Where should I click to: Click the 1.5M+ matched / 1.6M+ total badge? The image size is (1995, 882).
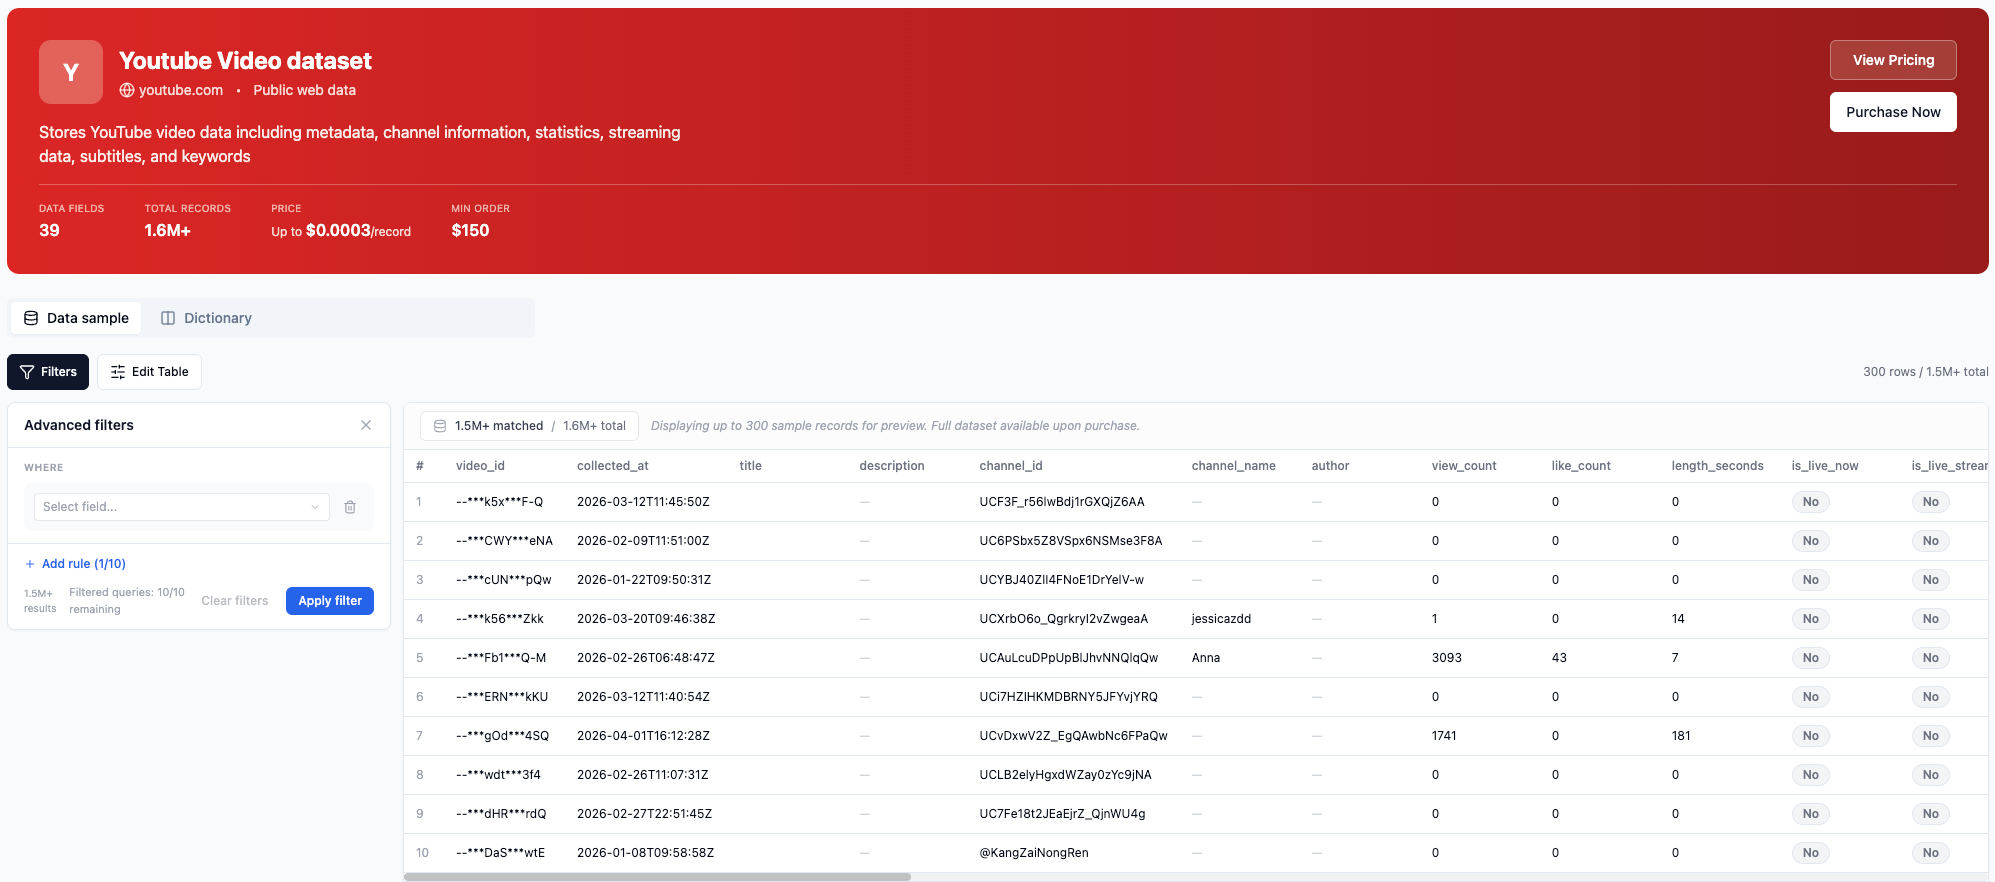530,426
